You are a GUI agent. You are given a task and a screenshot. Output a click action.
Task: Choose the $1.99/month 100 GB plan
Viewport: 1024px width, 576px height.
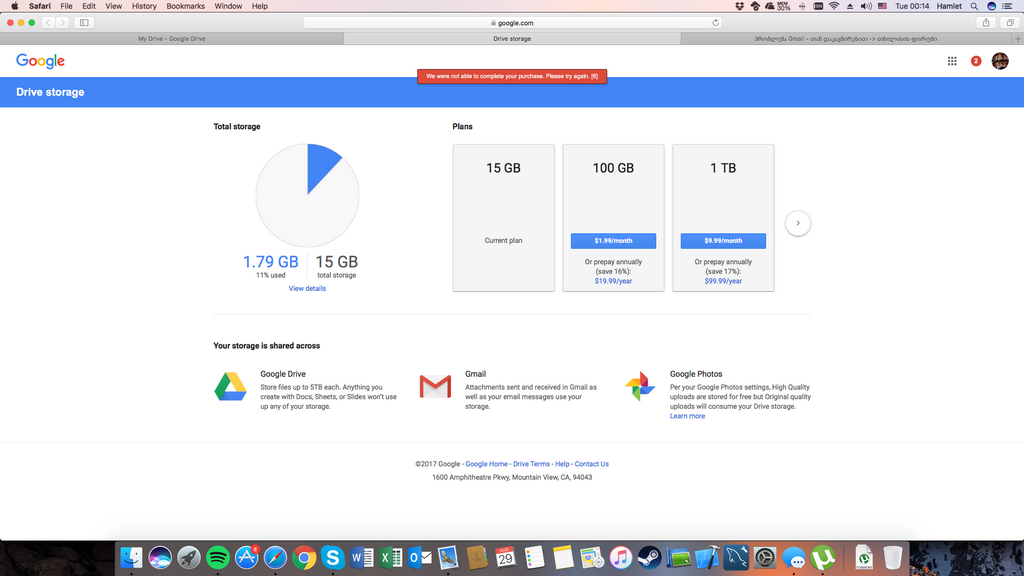pyautogui.click(x=613, y=241)
